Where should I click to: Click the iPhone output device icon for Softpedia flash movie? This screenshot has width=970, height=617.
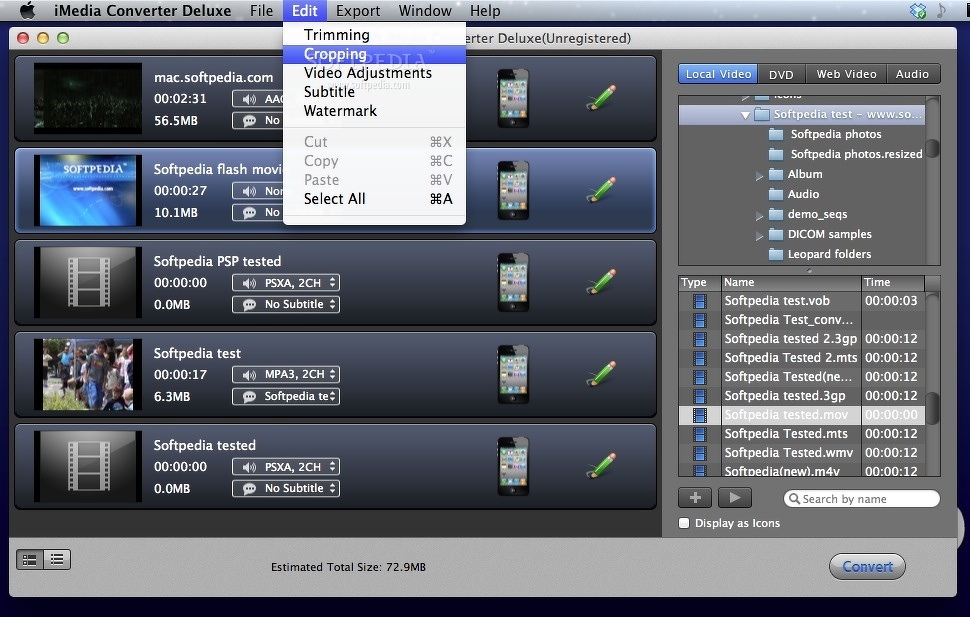(x=513, y=190)
